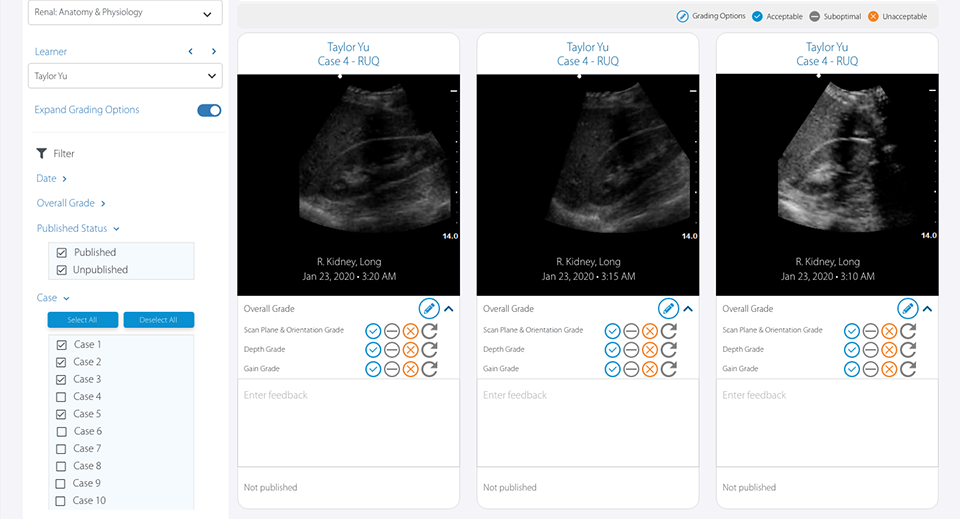Mark Scan Plane grade Unacceptable on 3:10 AM card
Image resolution: width=960 pixels, height=519 pixels.
890,331
